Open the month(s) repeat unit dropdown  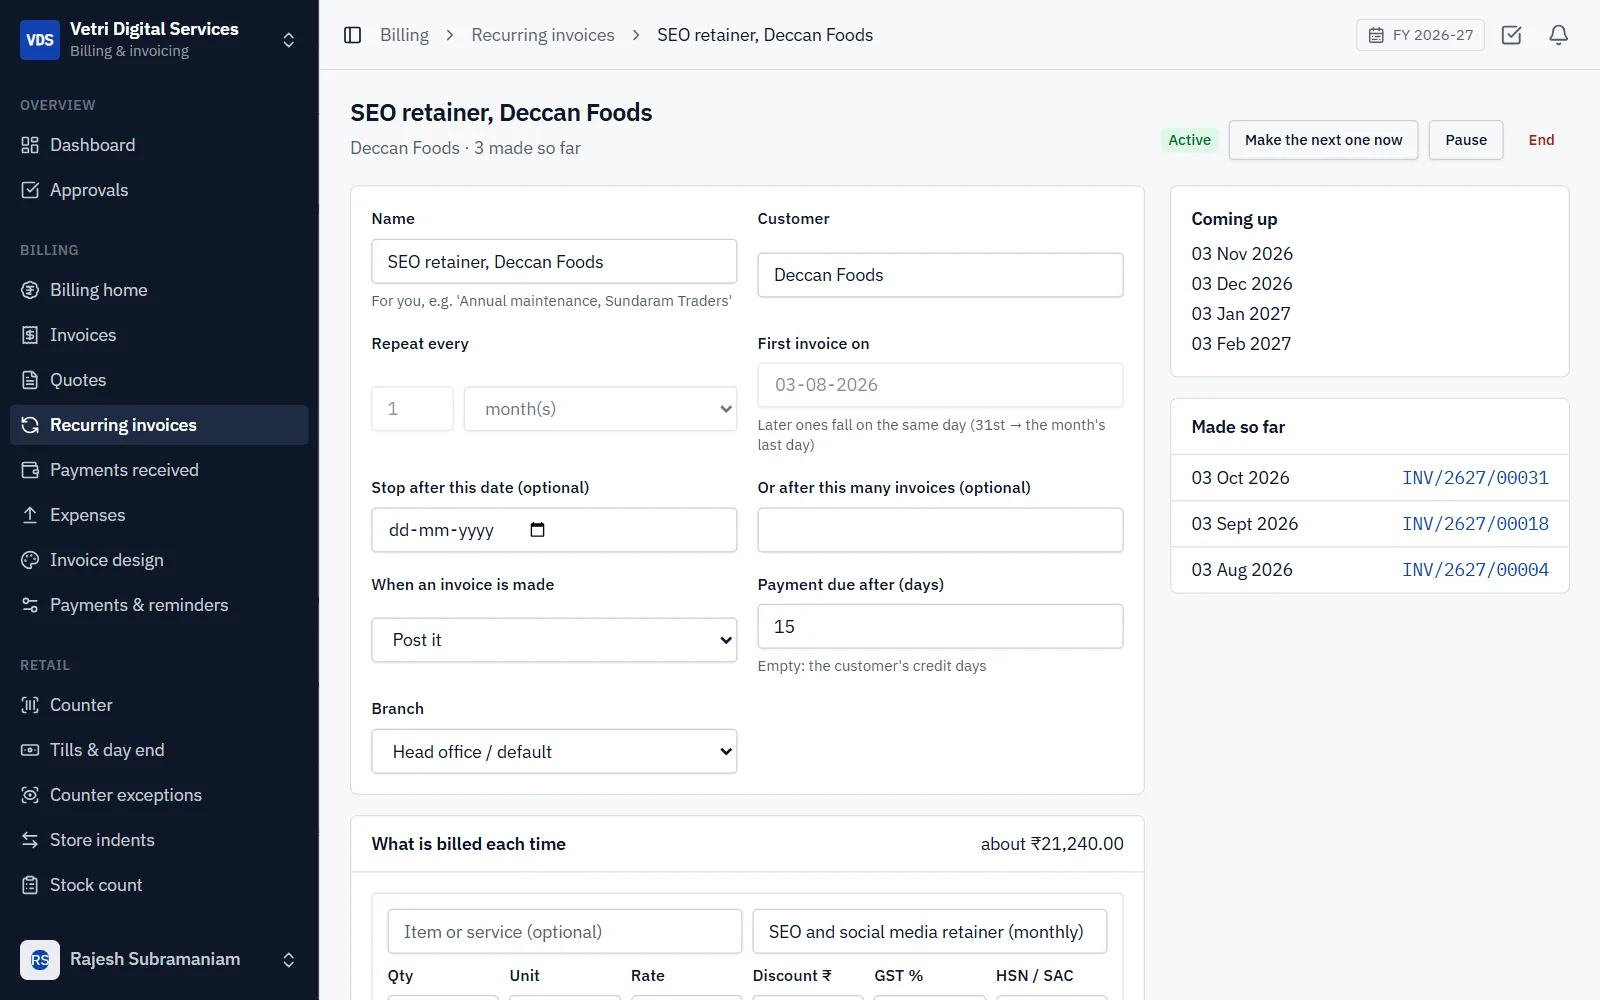coord(600,409)
